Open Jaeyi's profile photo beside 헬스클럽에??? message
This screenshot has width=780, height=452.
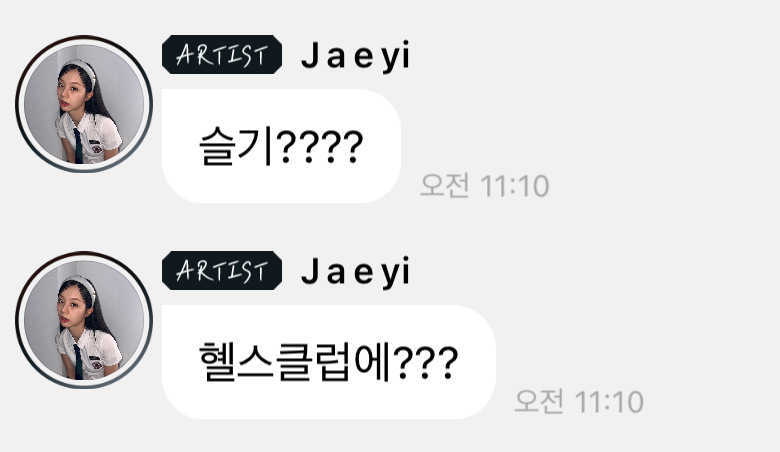click(84, 320)
